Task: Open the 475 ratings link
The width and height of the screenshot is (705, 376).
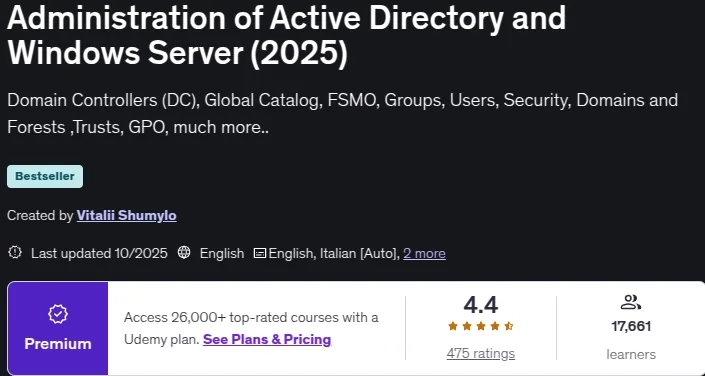Action: coord(481,354)
